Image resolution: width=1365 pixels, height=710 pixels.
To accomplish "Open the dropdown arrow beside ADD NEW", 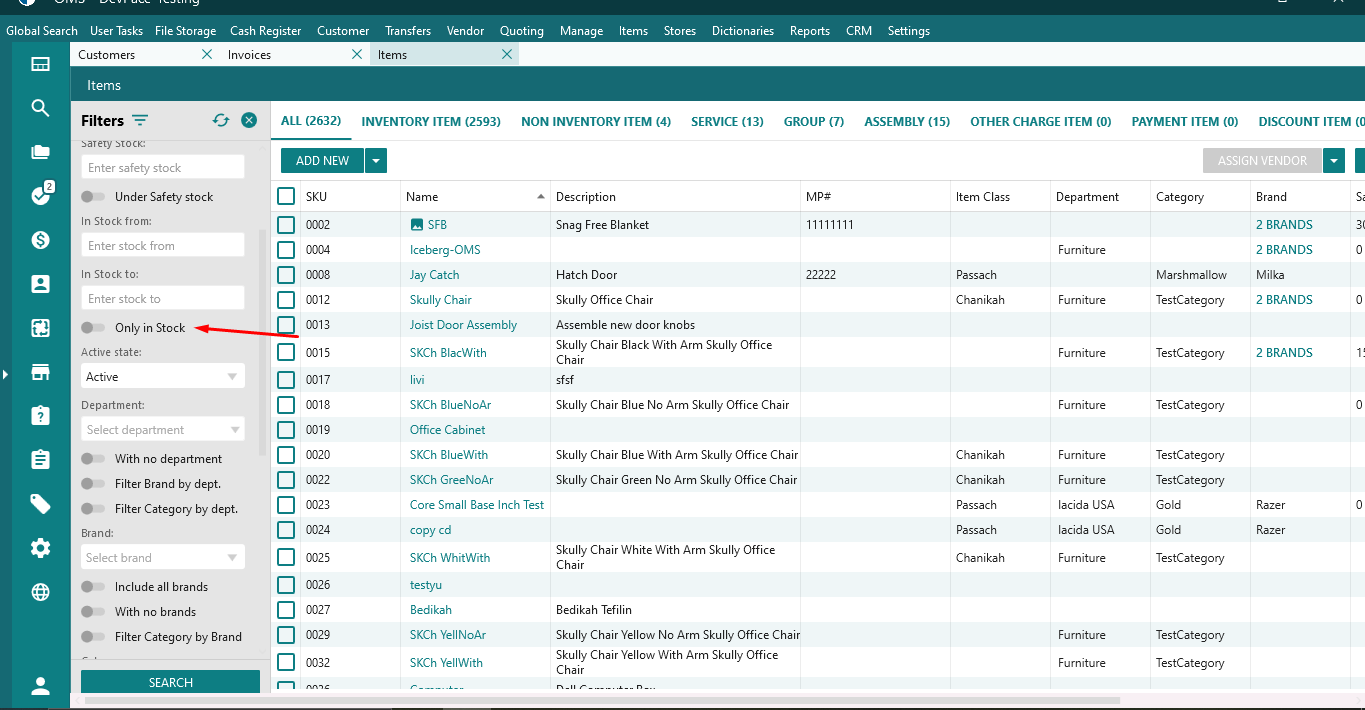I will tap(376, 161).
